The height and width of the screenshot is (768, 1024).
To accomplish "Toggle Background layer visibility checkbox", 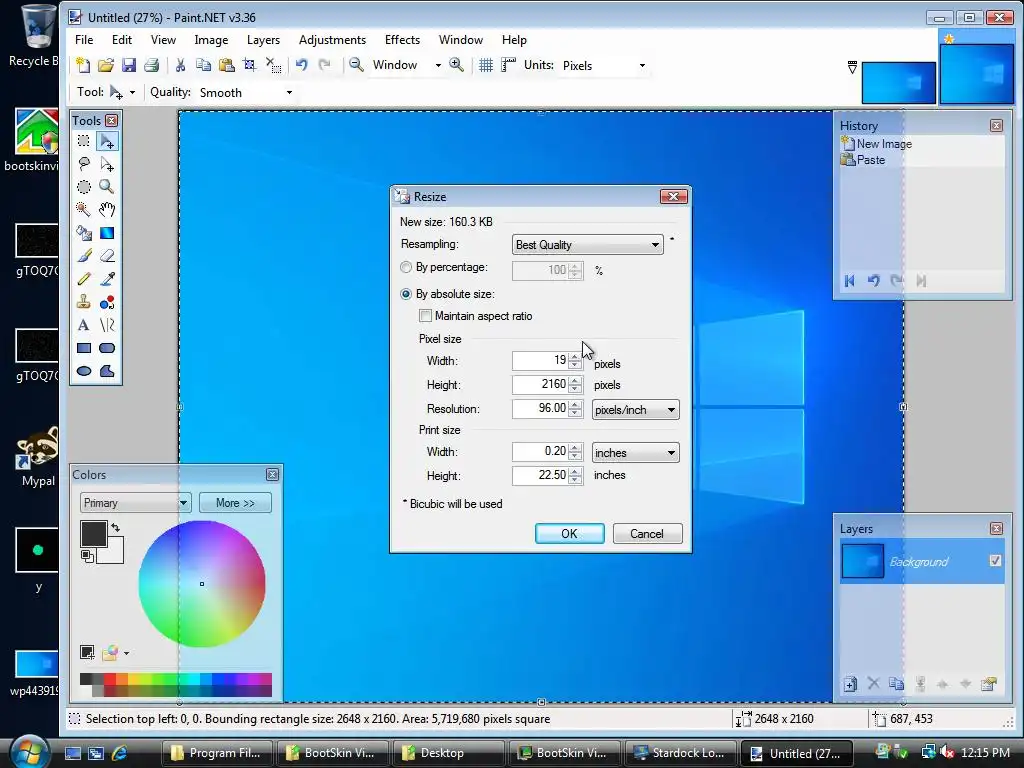I will coord(995,560).
